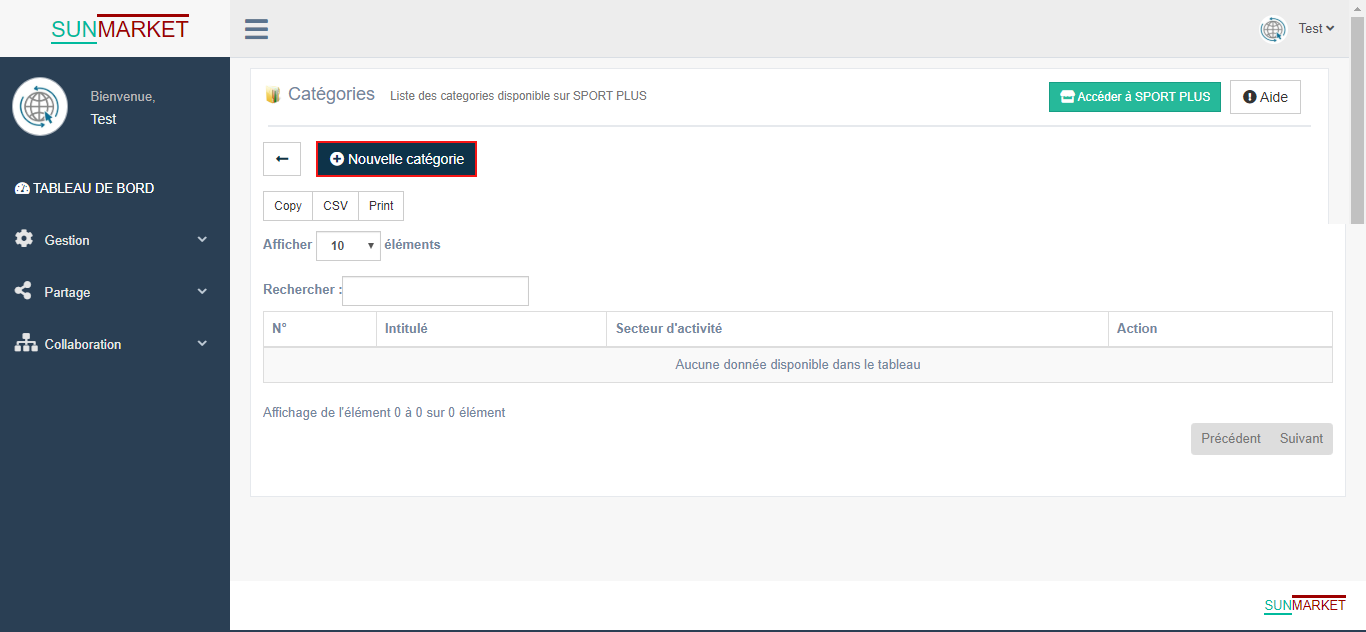Click the back arrow button
The width and height of the screenshot is (1366, 632).
click(x=282, y=159)
